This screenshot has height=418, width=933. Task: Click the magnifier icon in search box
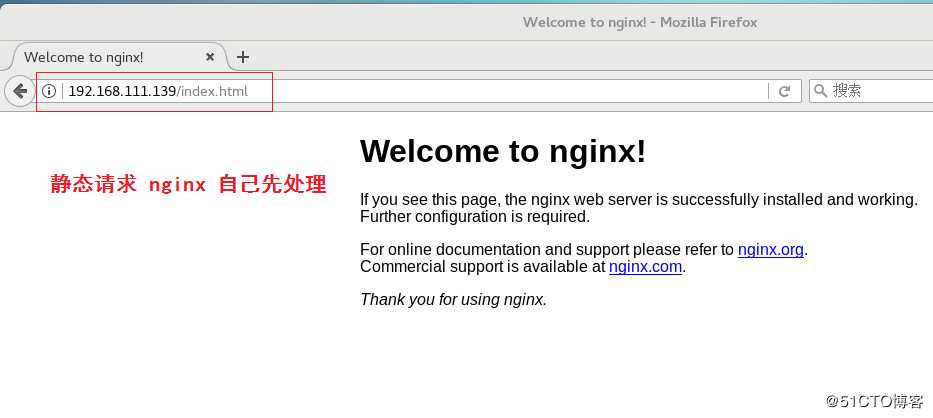tap(821, 91)
